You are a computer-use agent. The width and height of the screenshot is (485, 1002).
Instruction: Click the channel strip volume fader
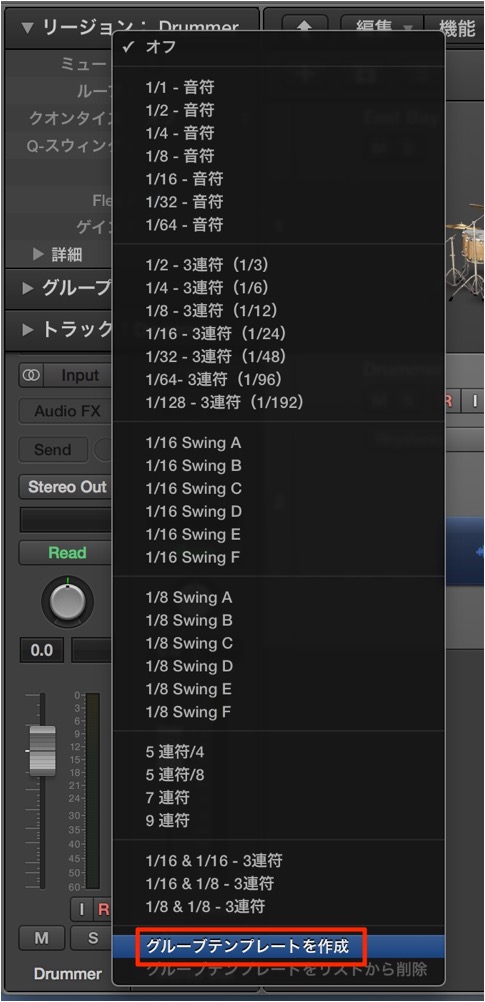[43, 751]
